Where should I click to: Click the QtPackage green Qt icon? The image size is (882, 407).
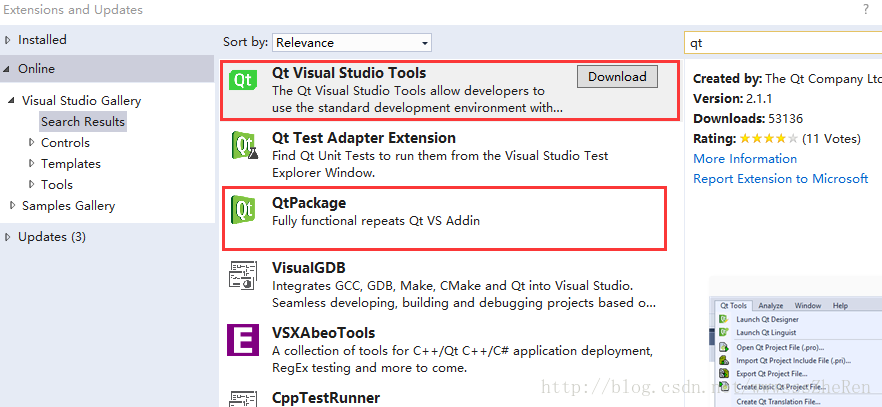(244, 210)
